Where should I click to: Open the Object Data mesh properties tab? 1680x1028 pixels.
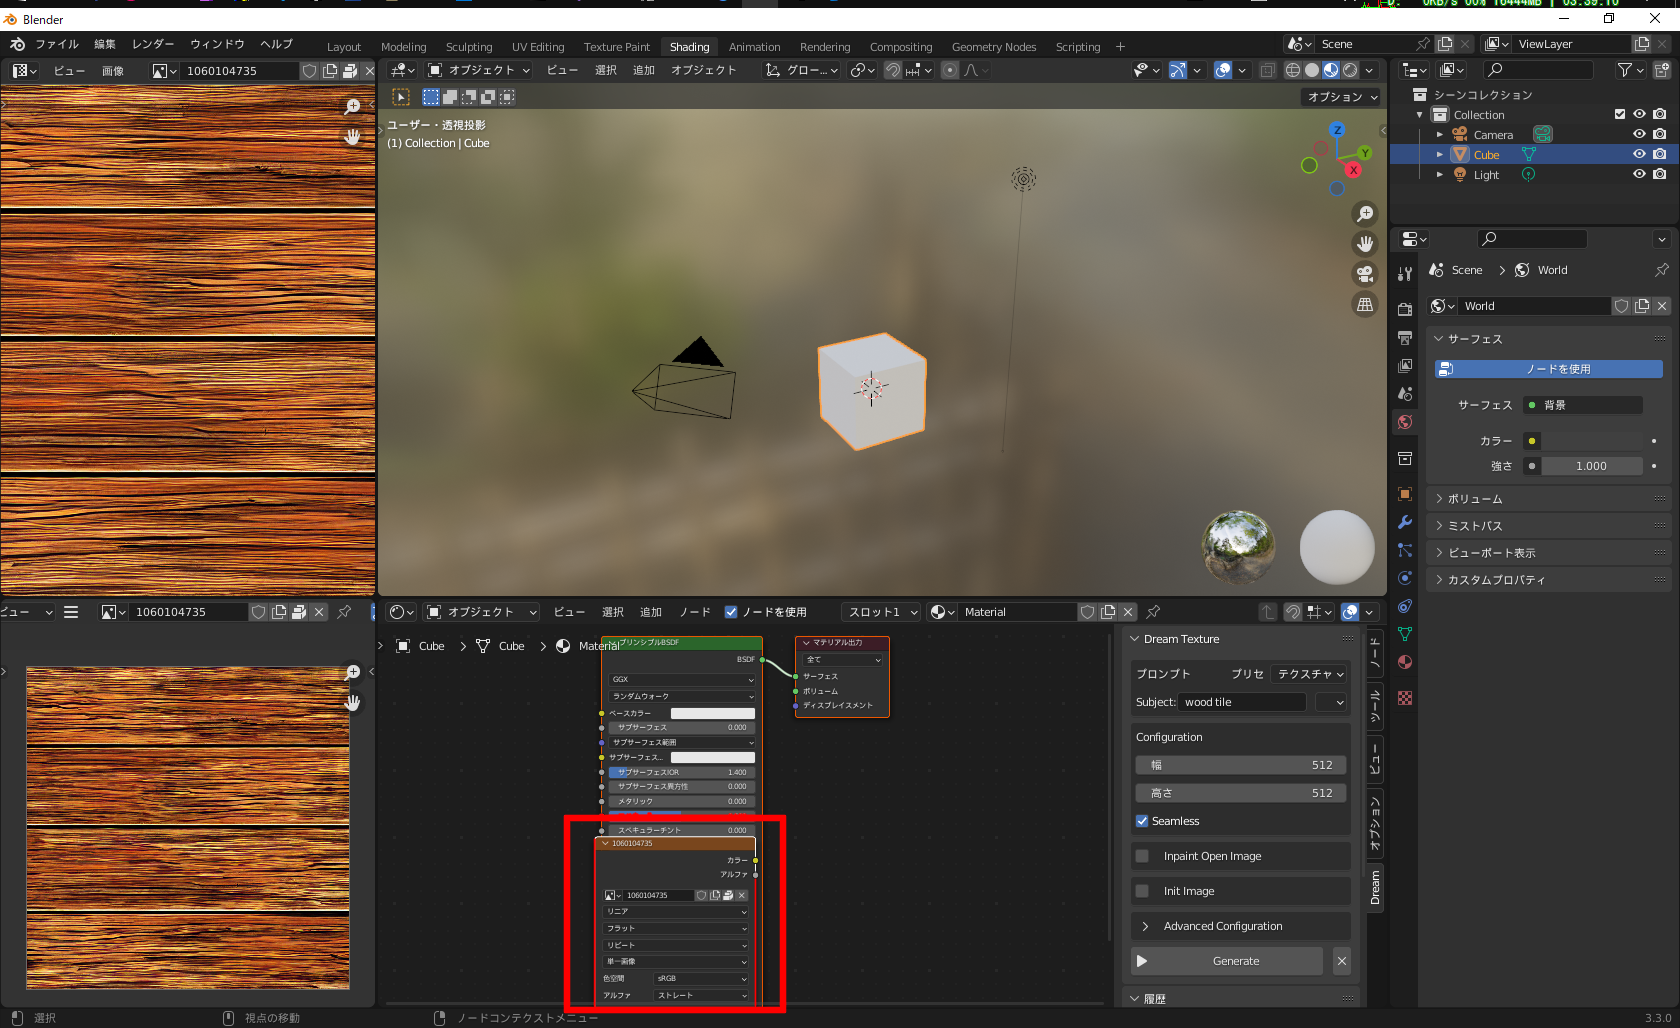tap(1405, 634)
